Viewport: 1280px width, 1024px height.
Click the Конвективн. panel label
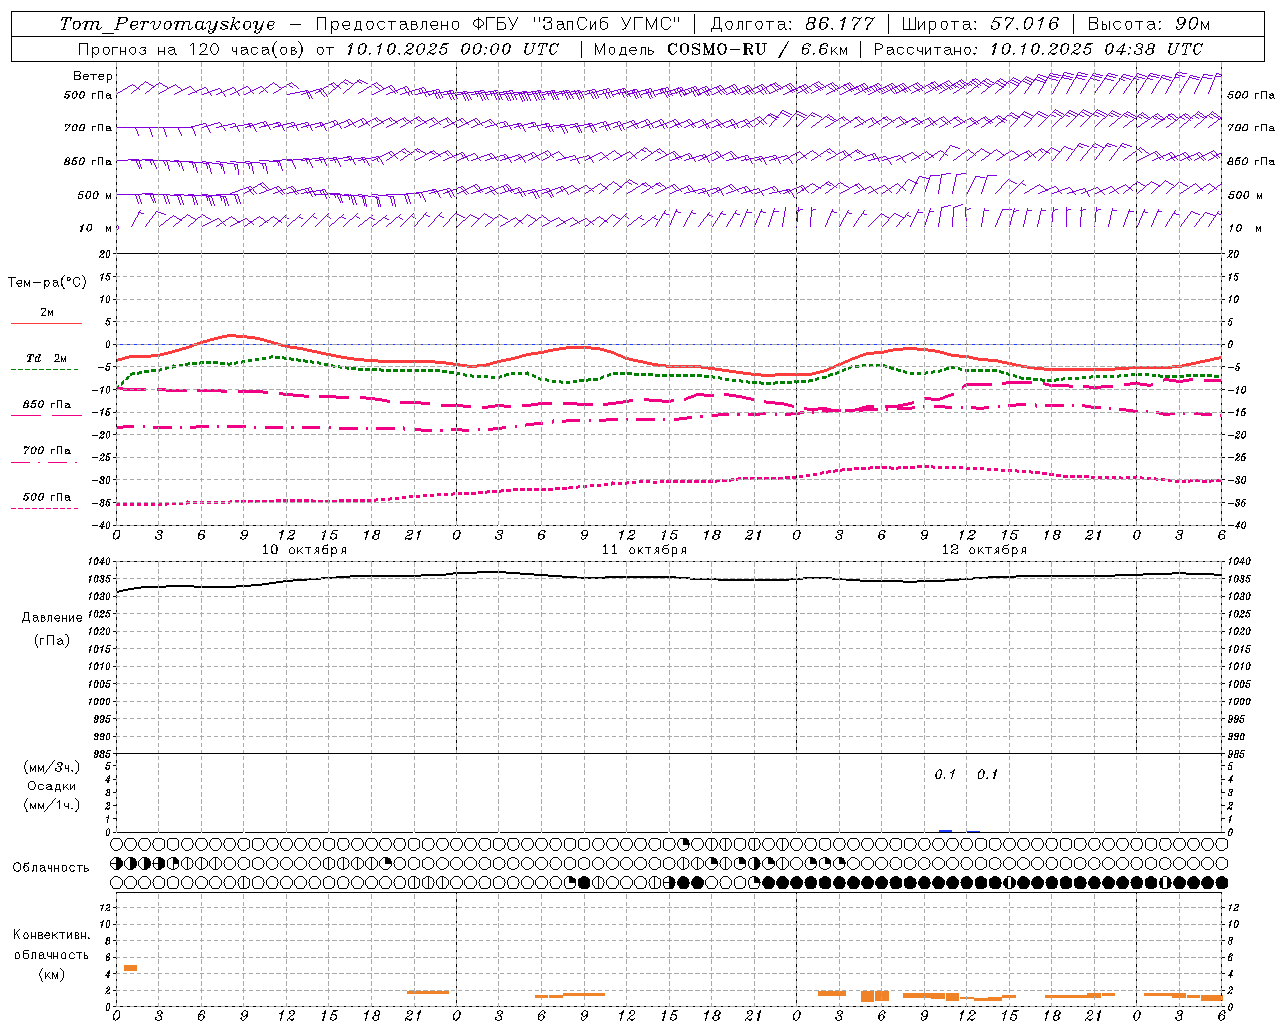point(51,935)
